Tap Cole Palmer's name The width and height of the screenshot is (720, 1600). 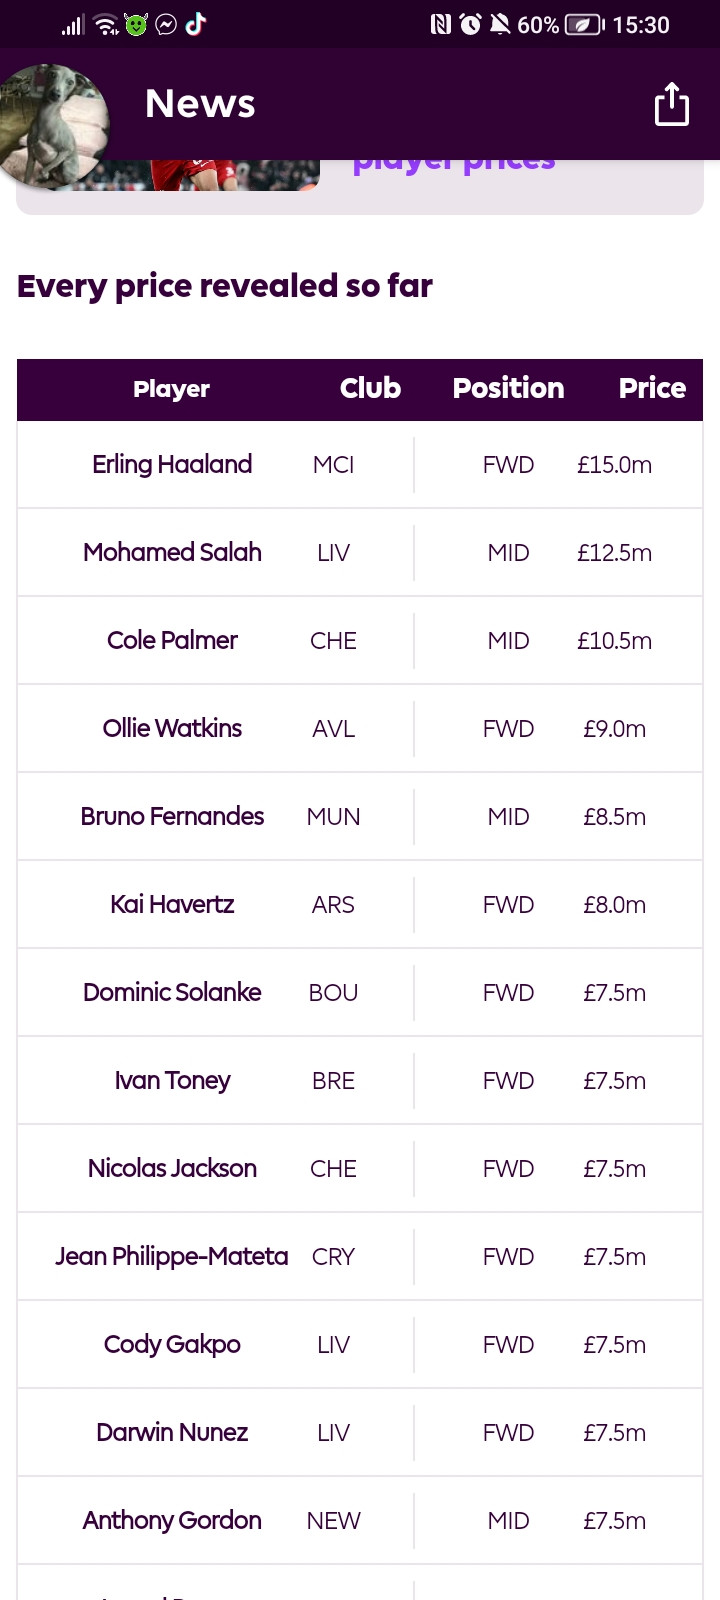pyautogui.click(x=172, y=640)
